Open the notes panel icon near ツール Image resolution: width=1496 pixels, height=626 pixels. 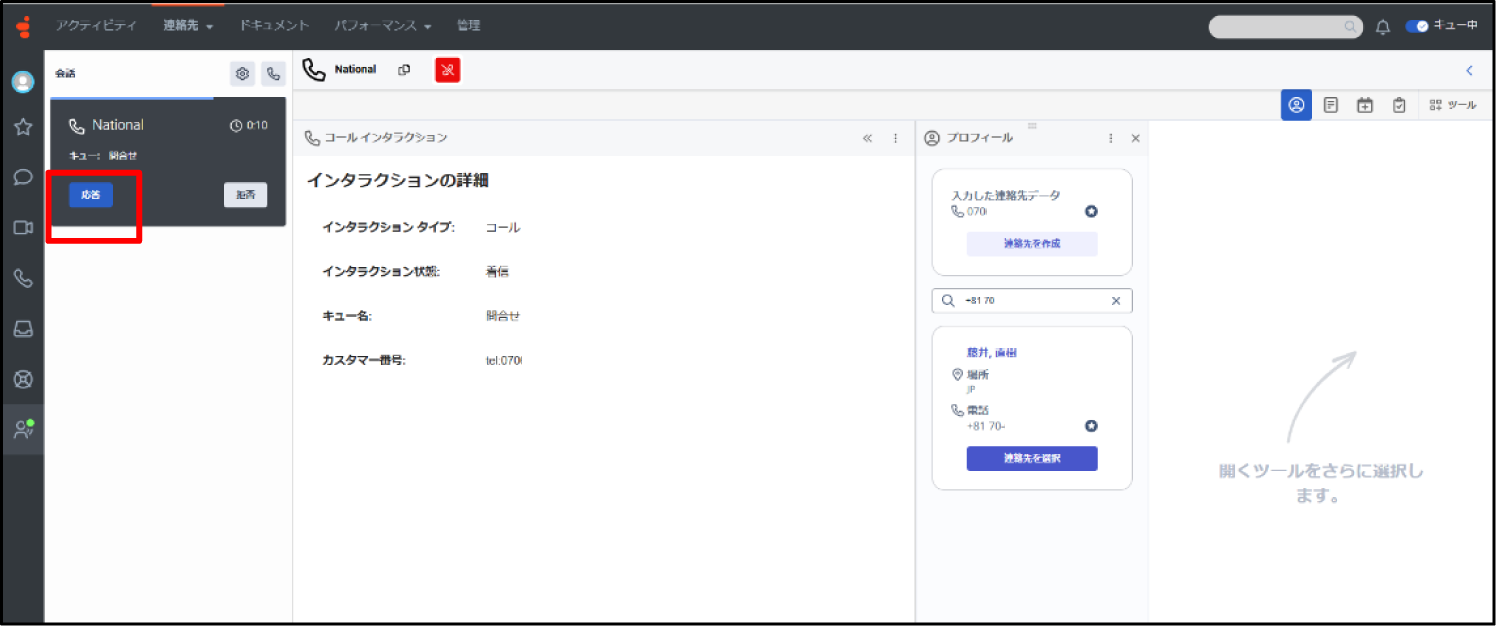[1330, 104]
